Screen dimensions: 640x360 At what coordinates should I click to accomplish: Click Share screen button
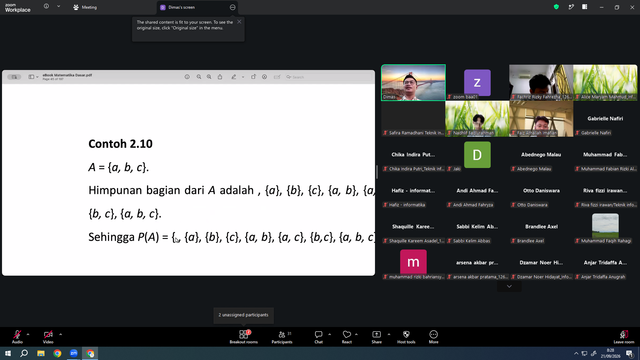(x=376, y=337)
